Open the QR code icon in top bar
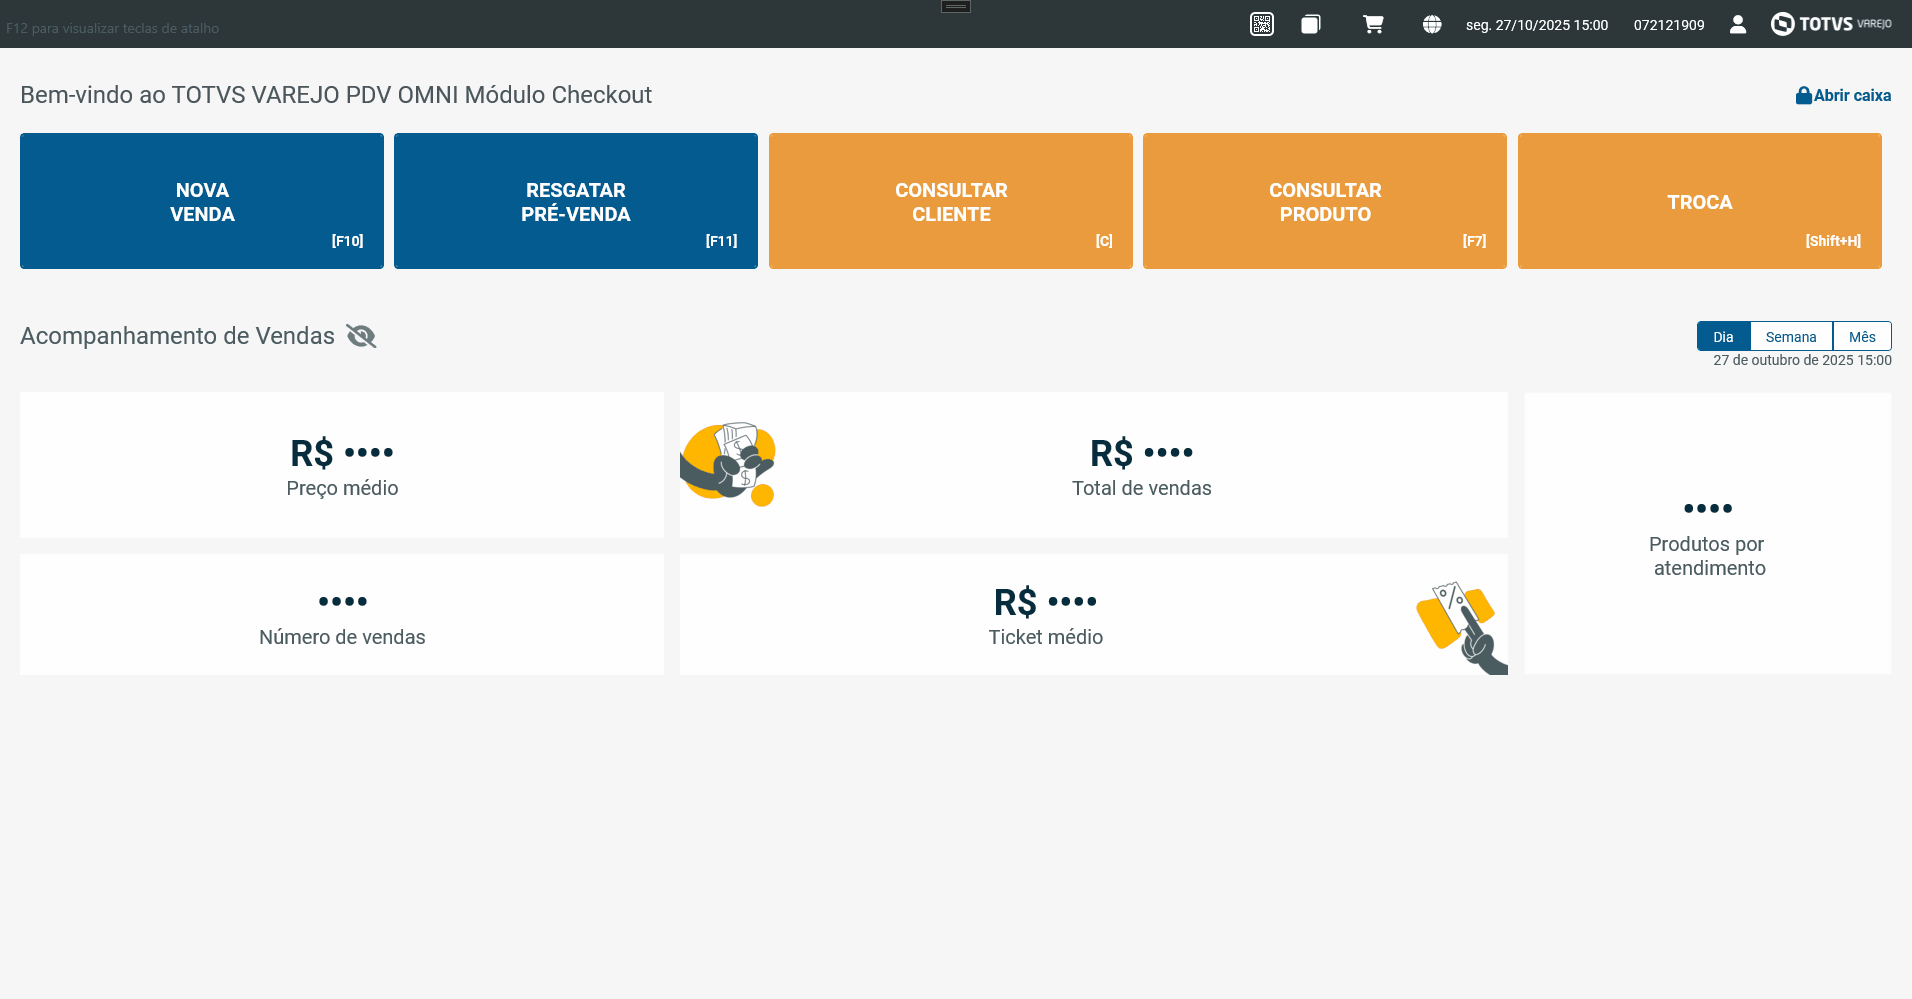The width and height of the screenshot is (1912, 999). coord(1262,24)
